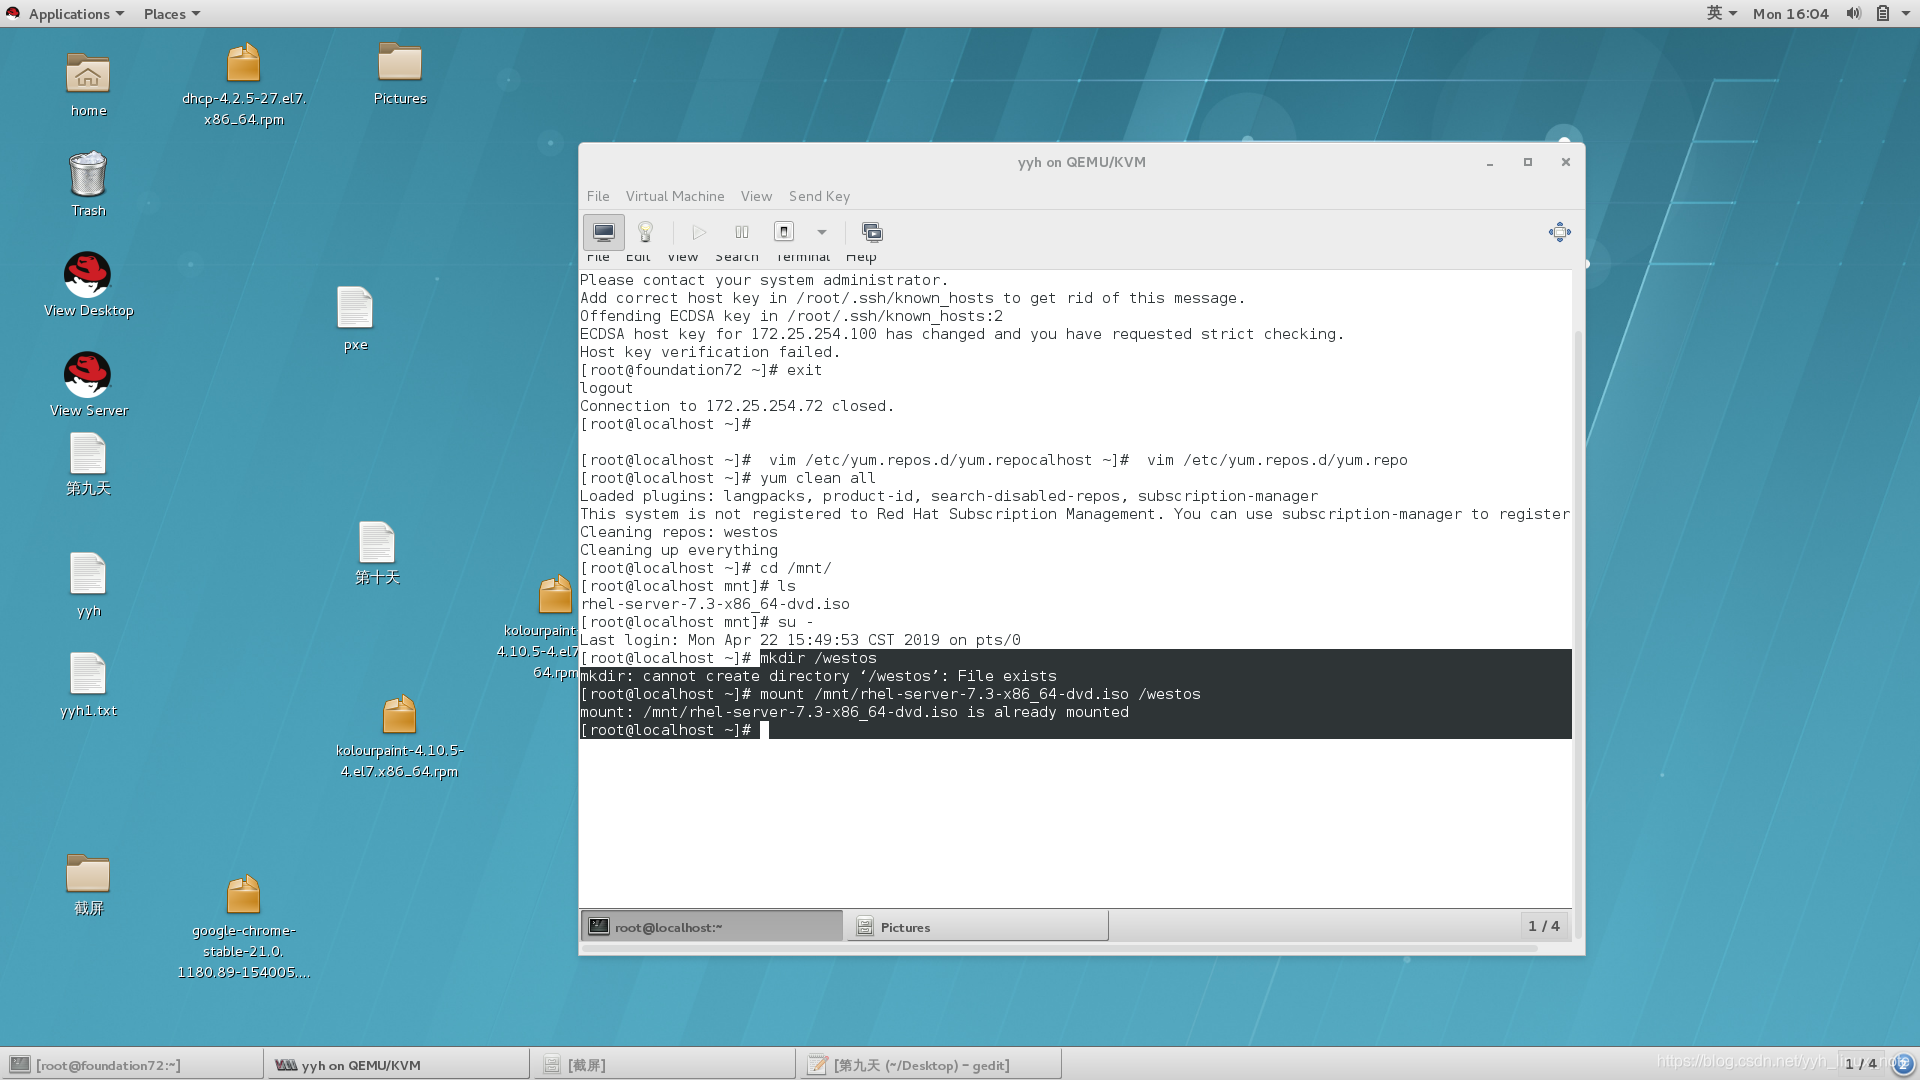Image resolution: width=1920 pixels, height=1080 pixels.
Task: Open the shutdown options dropdown arrow
Action: 821,232
